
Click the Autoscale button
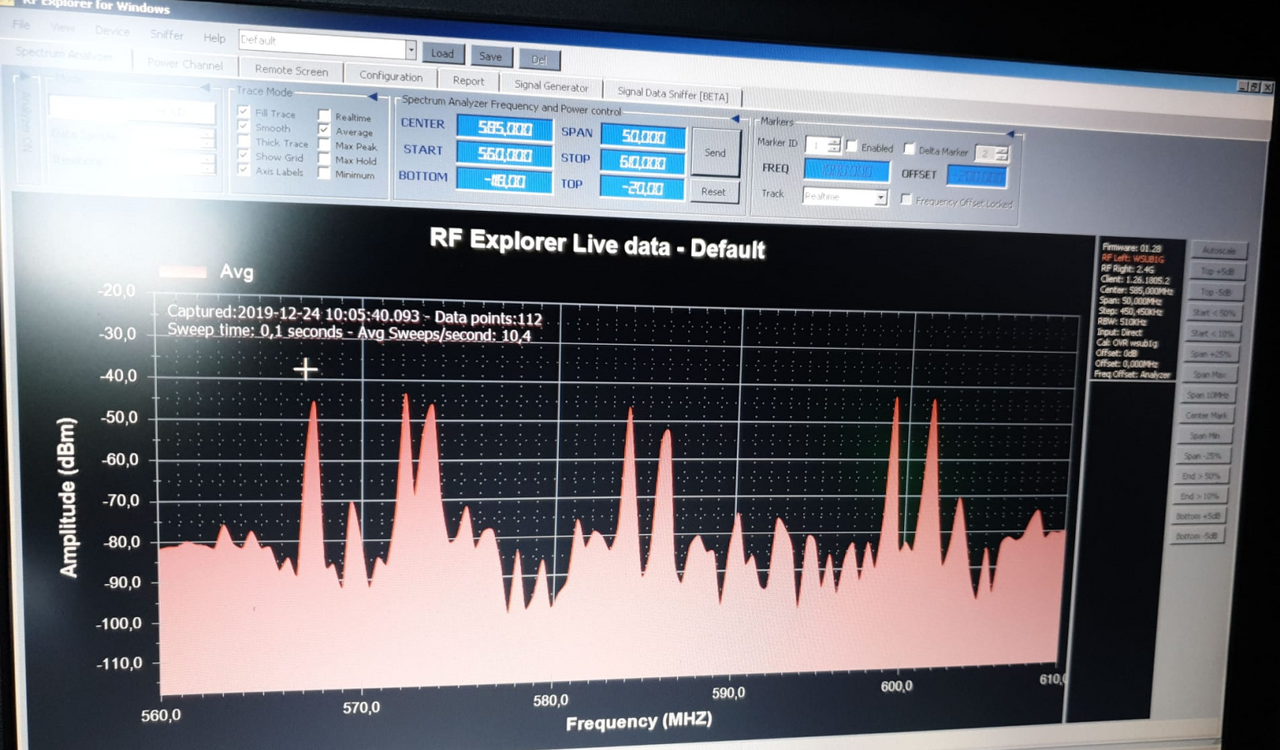tap(1219, 250)
